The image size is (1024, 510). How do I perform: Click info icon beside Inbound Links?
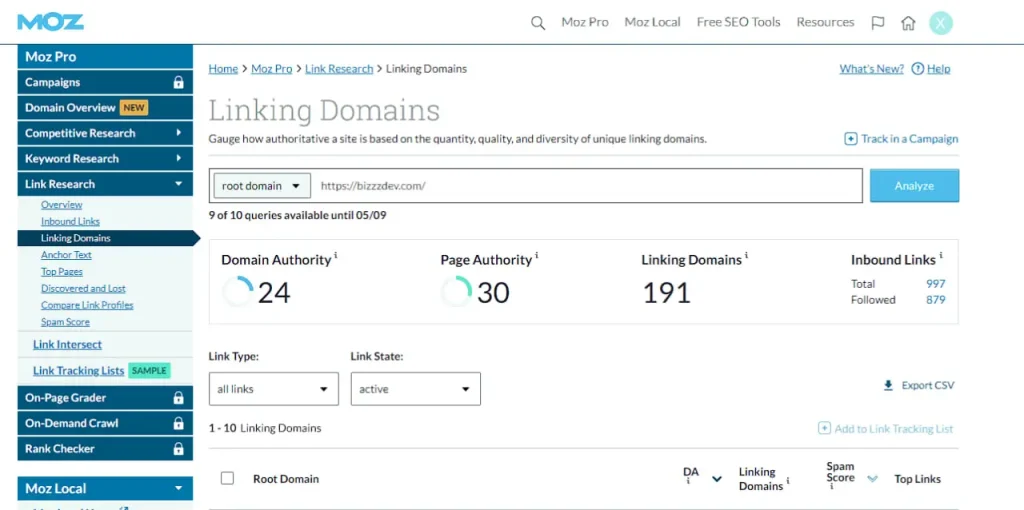[940, 255]
